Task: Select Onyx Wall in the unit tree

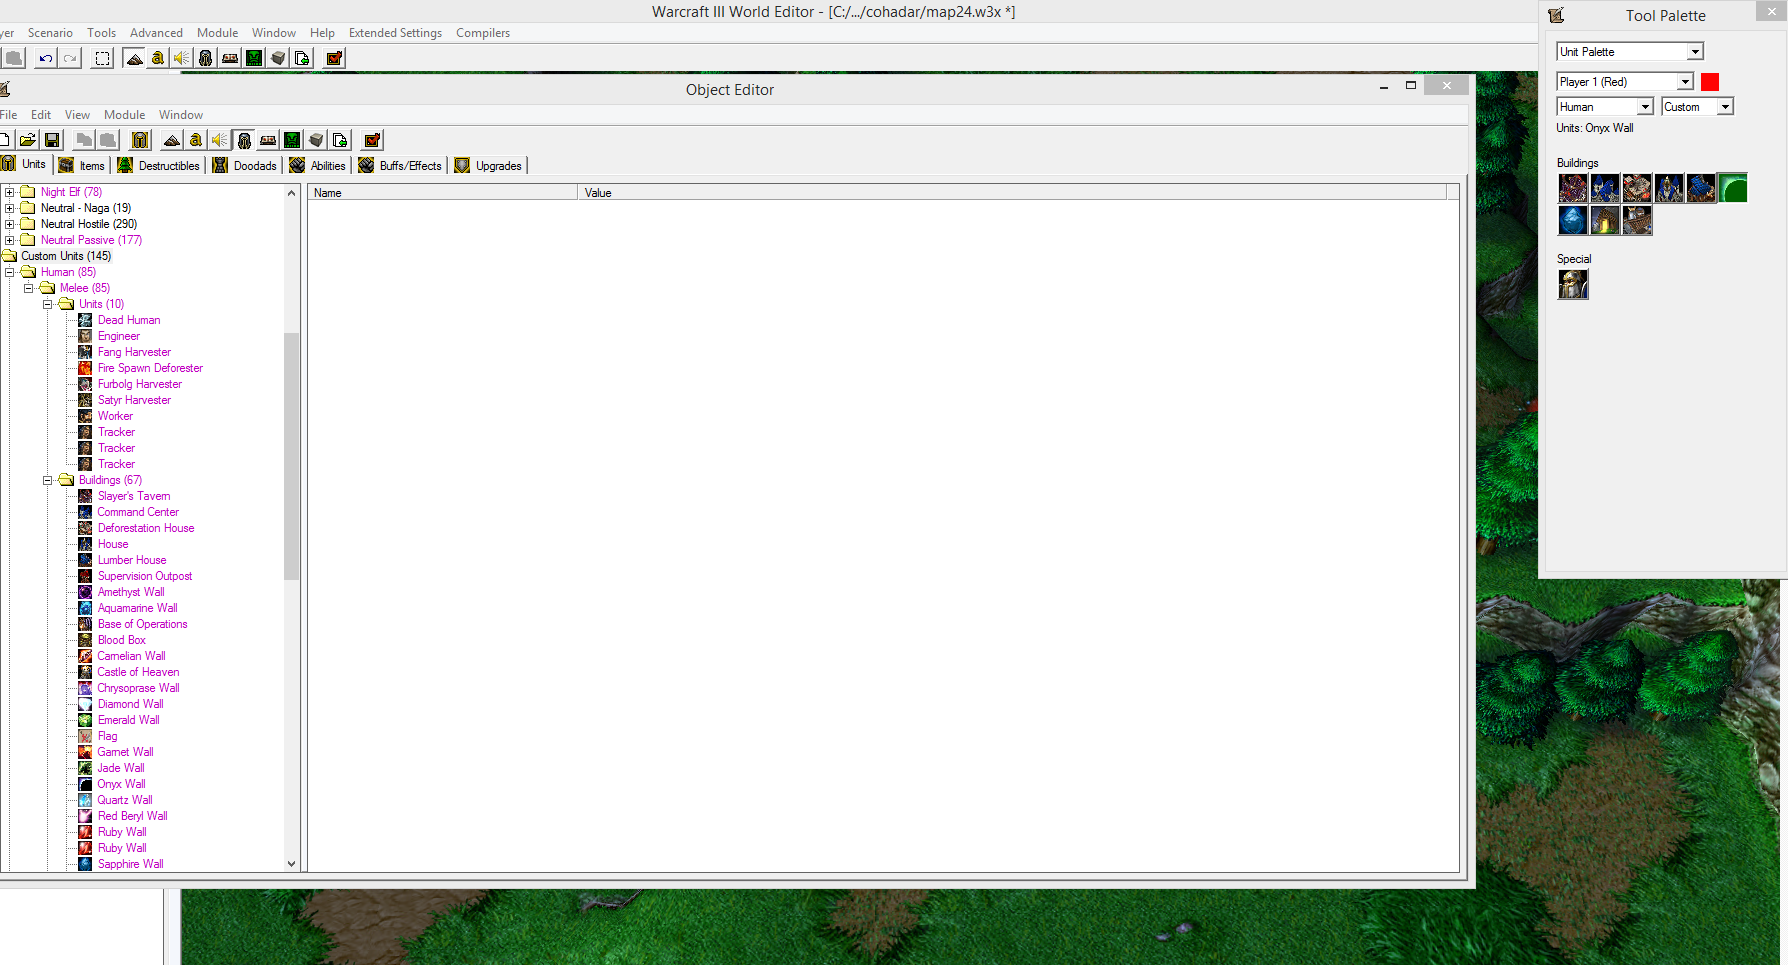Action: click(x=121, y=784)
